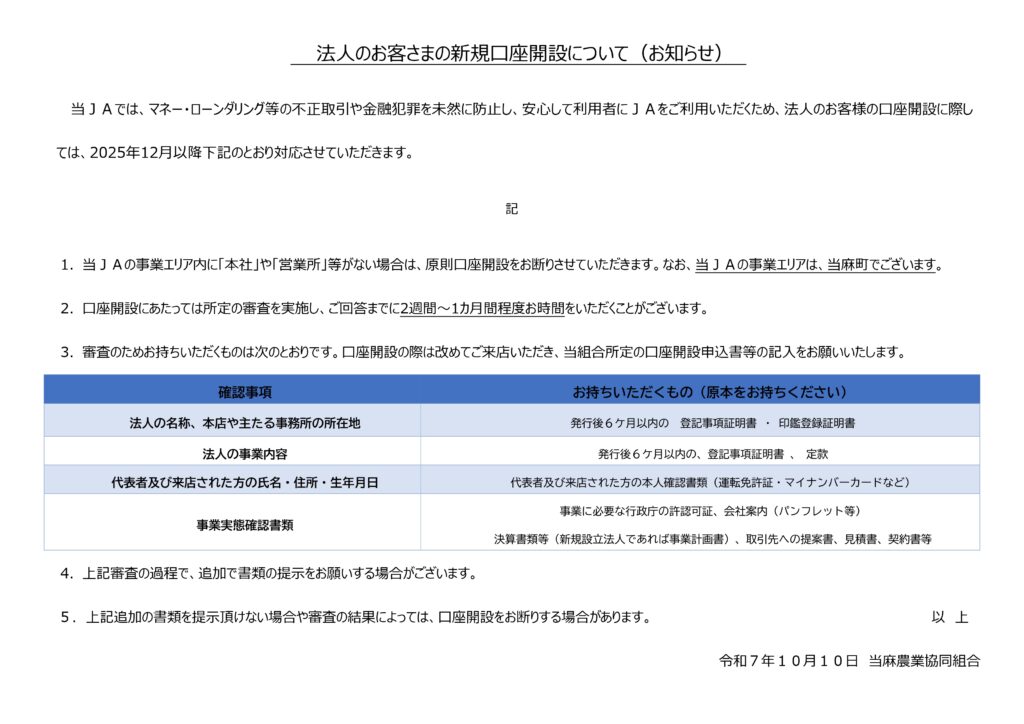Click the お持ちいただくもの table header
Screen dimensions: 1024x724
tap(700, 390)
